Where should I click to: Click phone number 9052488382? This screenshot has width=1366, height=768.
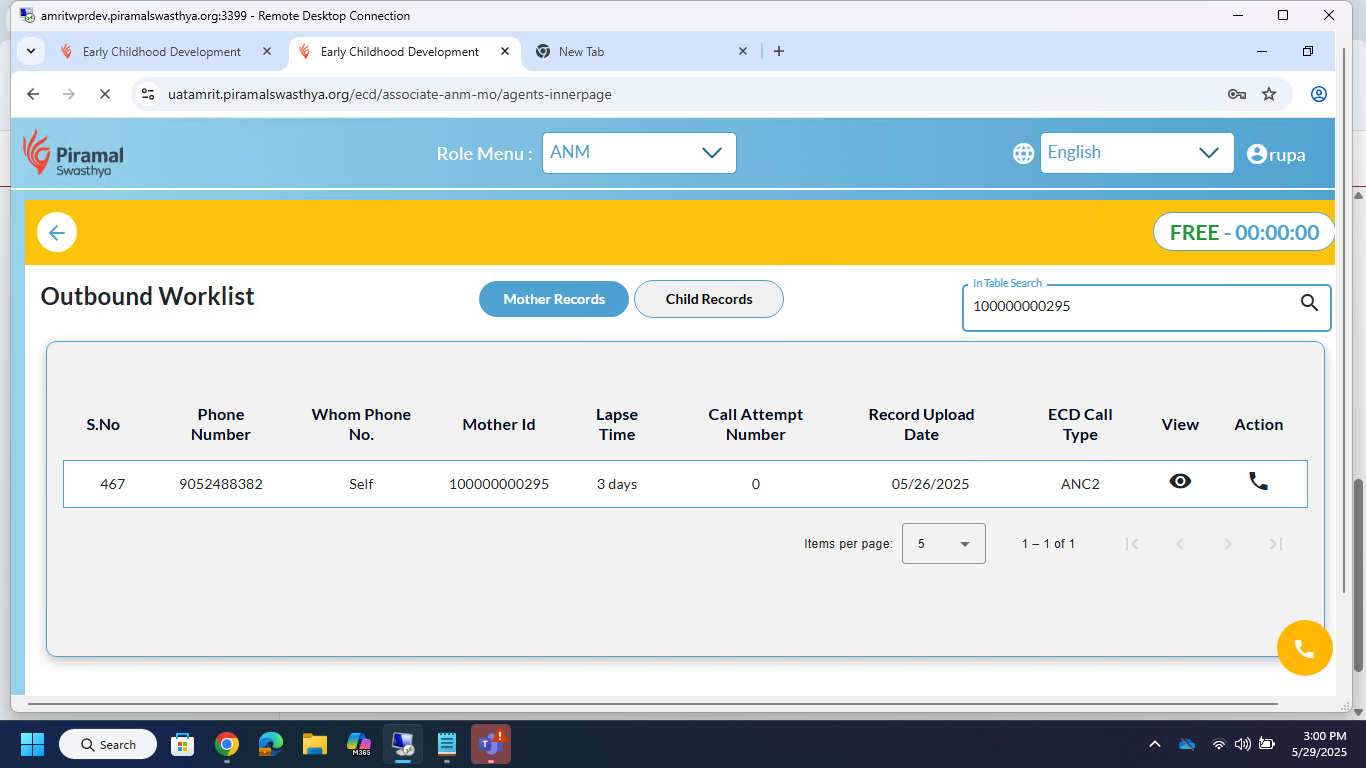[x=221, y=484]
